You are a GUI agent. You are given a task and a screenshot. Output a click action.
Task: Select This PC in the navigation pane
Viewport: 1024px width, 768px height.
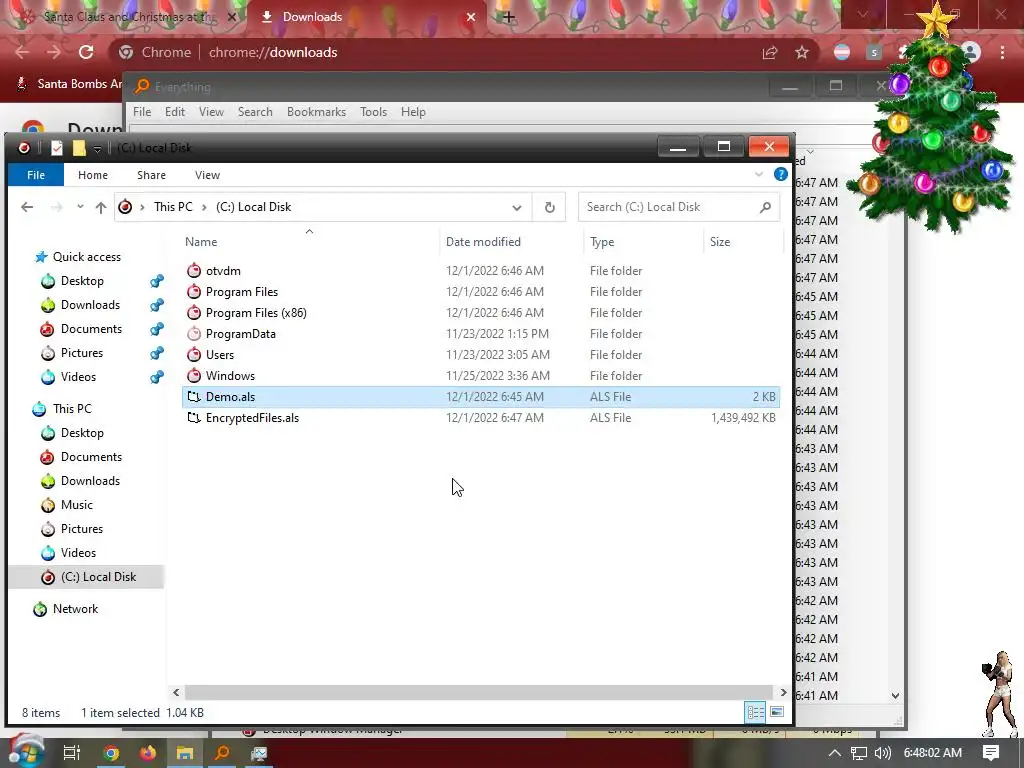[72, 409]
